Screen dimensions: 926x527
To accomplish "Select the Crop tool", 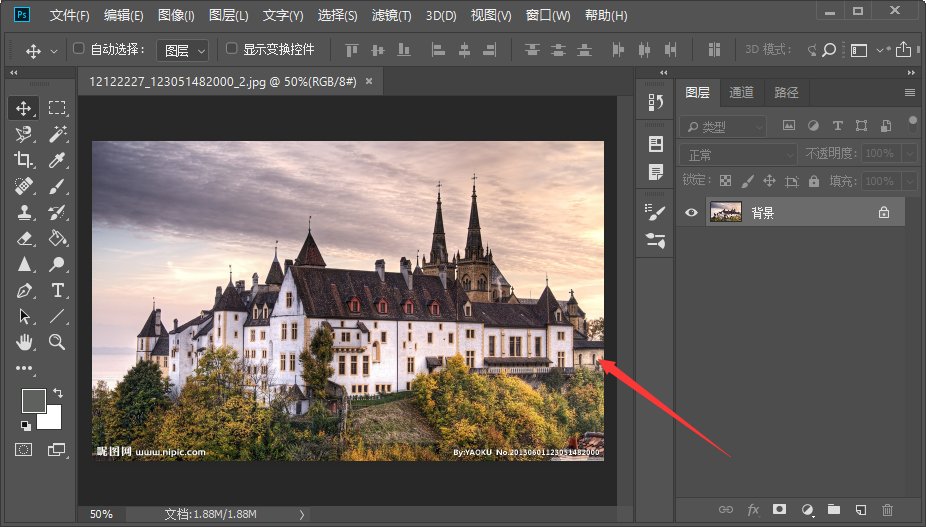I will click(24, 160).
